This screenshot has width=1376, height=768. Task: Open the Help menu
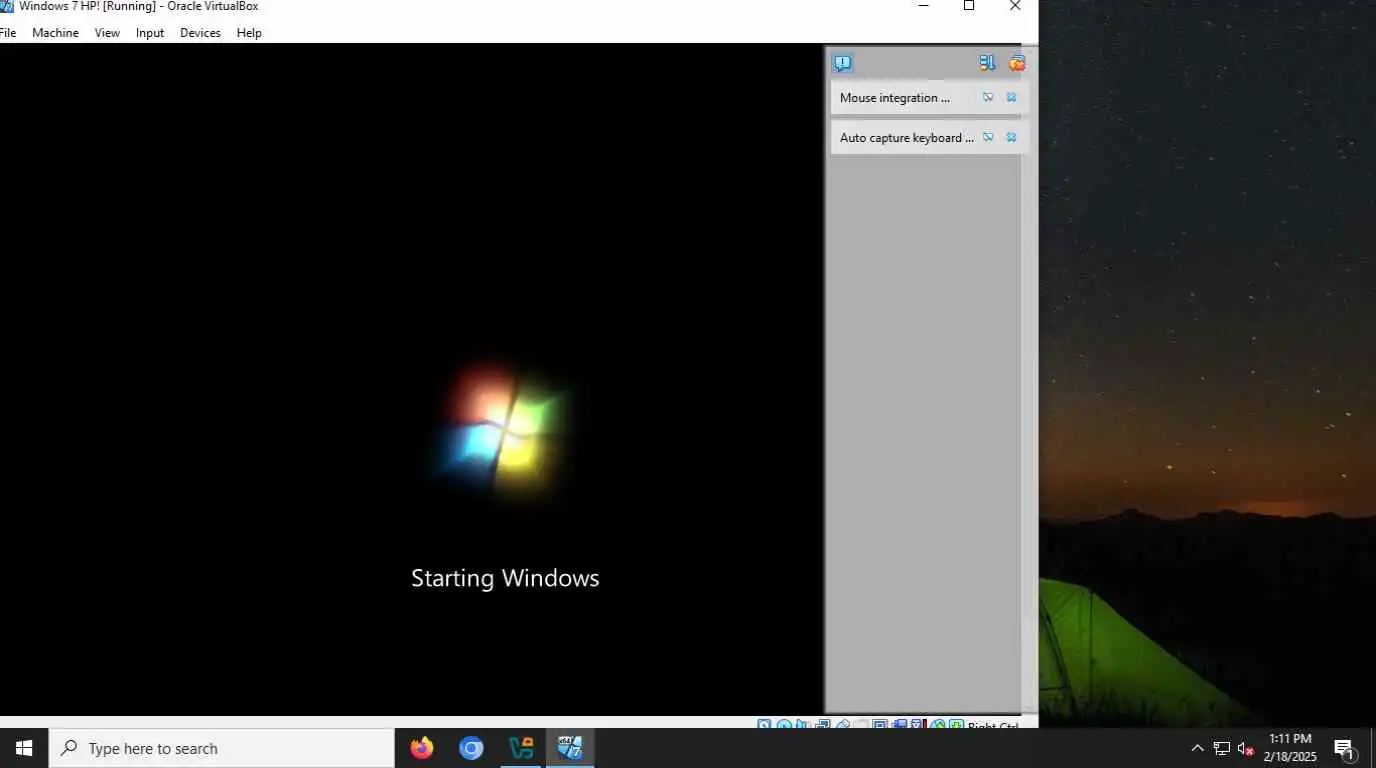pyautogui.click(x=249, y=33)
